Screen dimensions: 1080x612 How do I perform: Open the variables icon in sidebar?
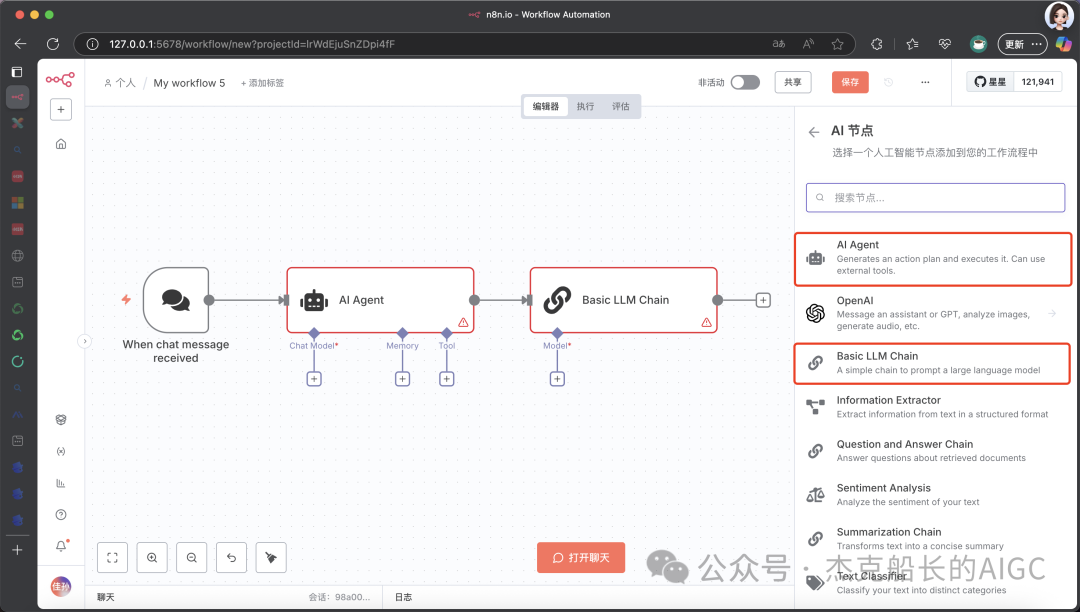click(x=61, y=452)
